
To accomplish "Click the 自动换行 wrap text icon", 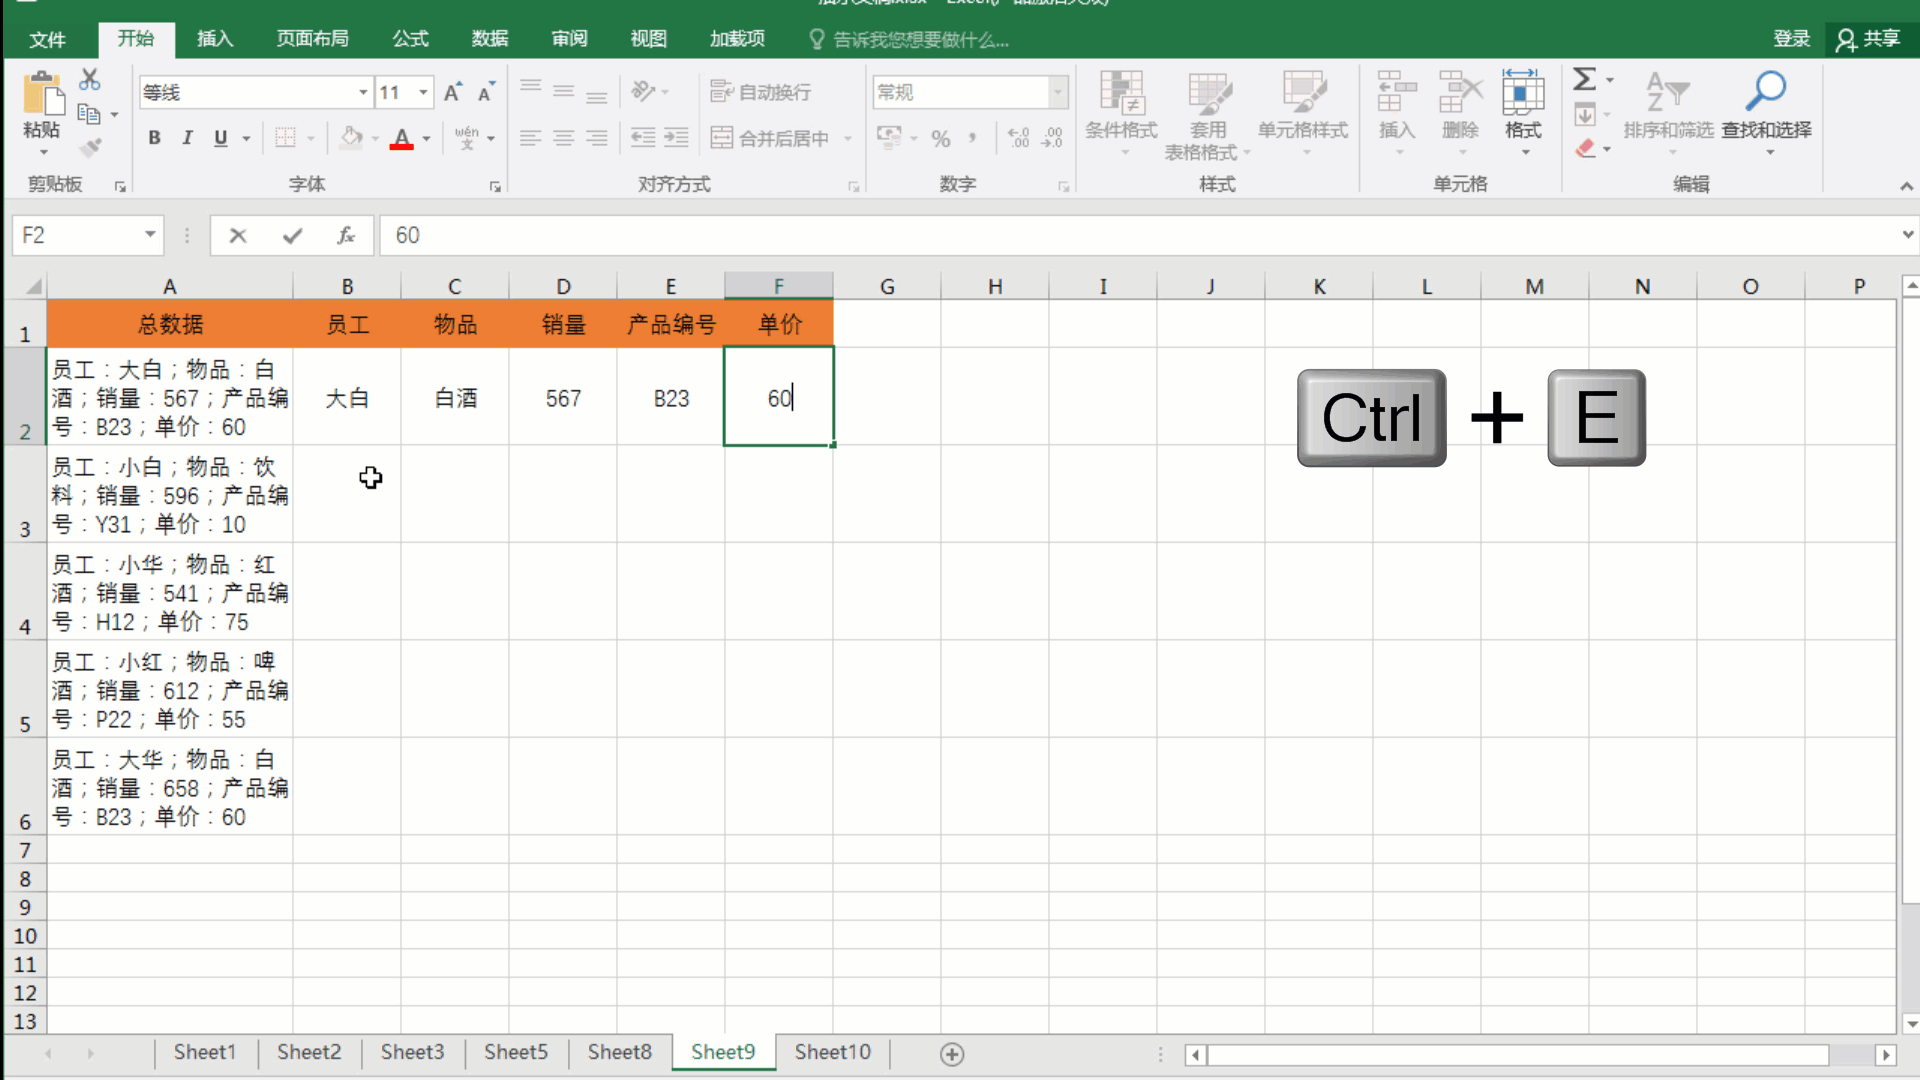I will pyautogui.click(x=722, y=91).
